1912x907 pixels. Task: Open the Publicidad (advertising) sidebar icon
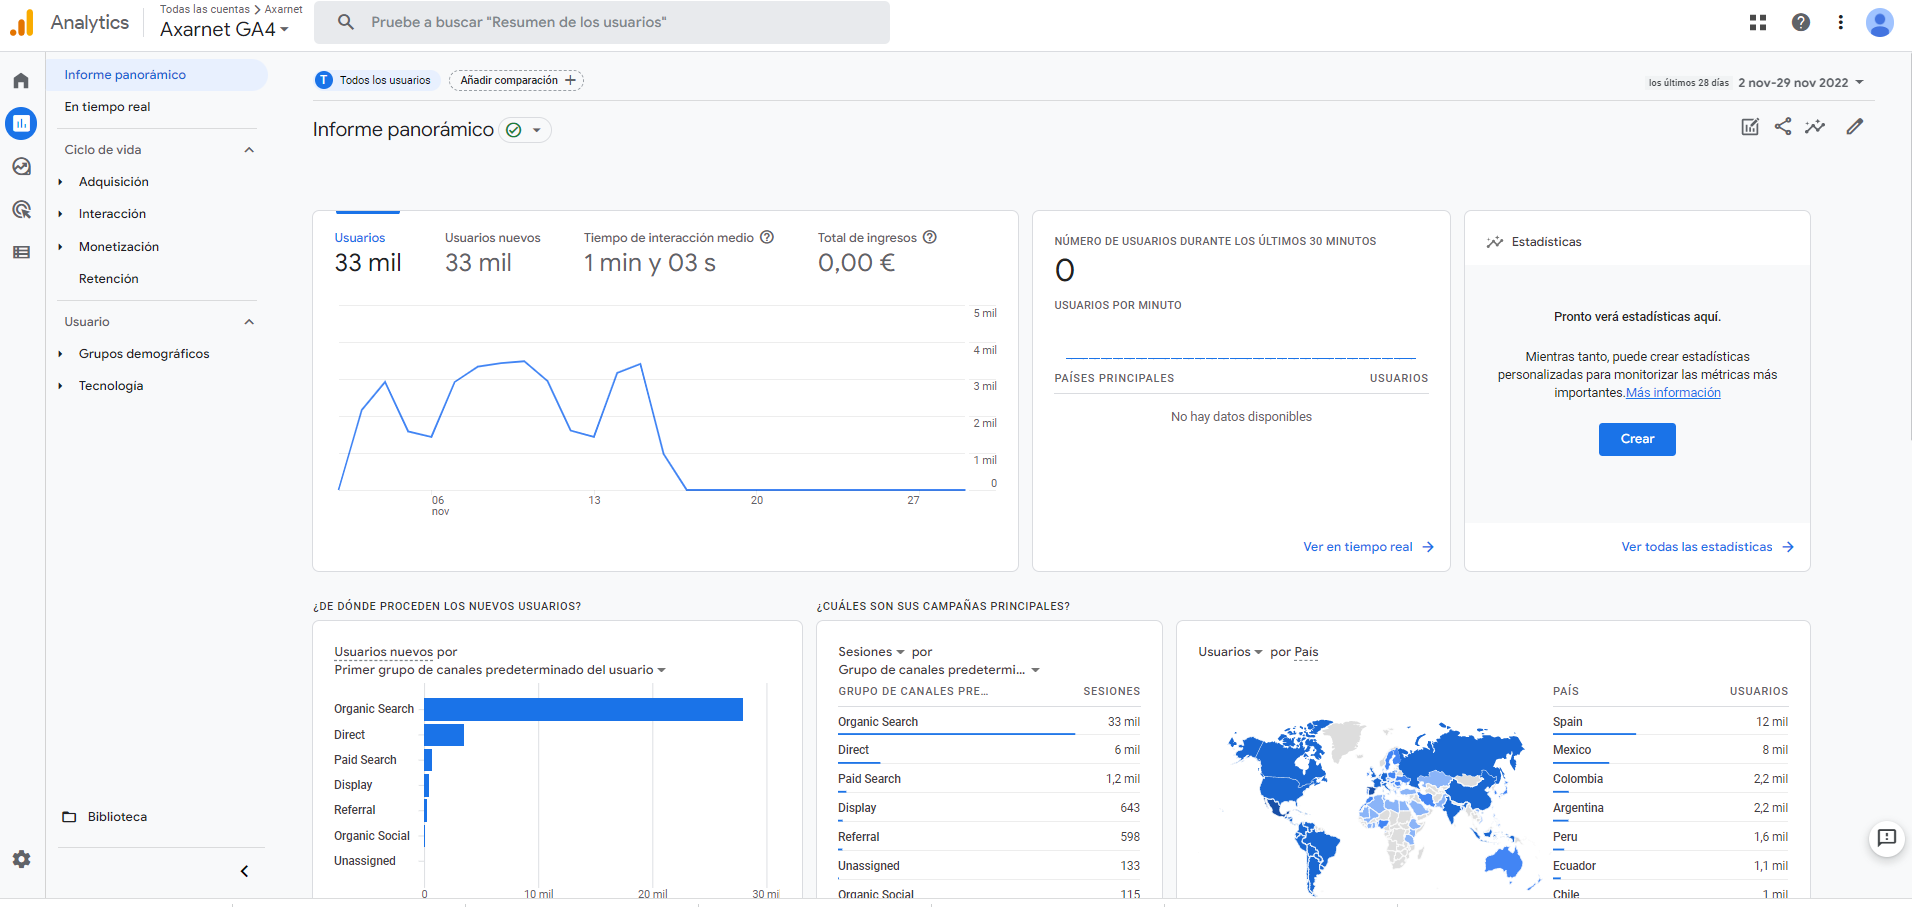click(21, 209)
